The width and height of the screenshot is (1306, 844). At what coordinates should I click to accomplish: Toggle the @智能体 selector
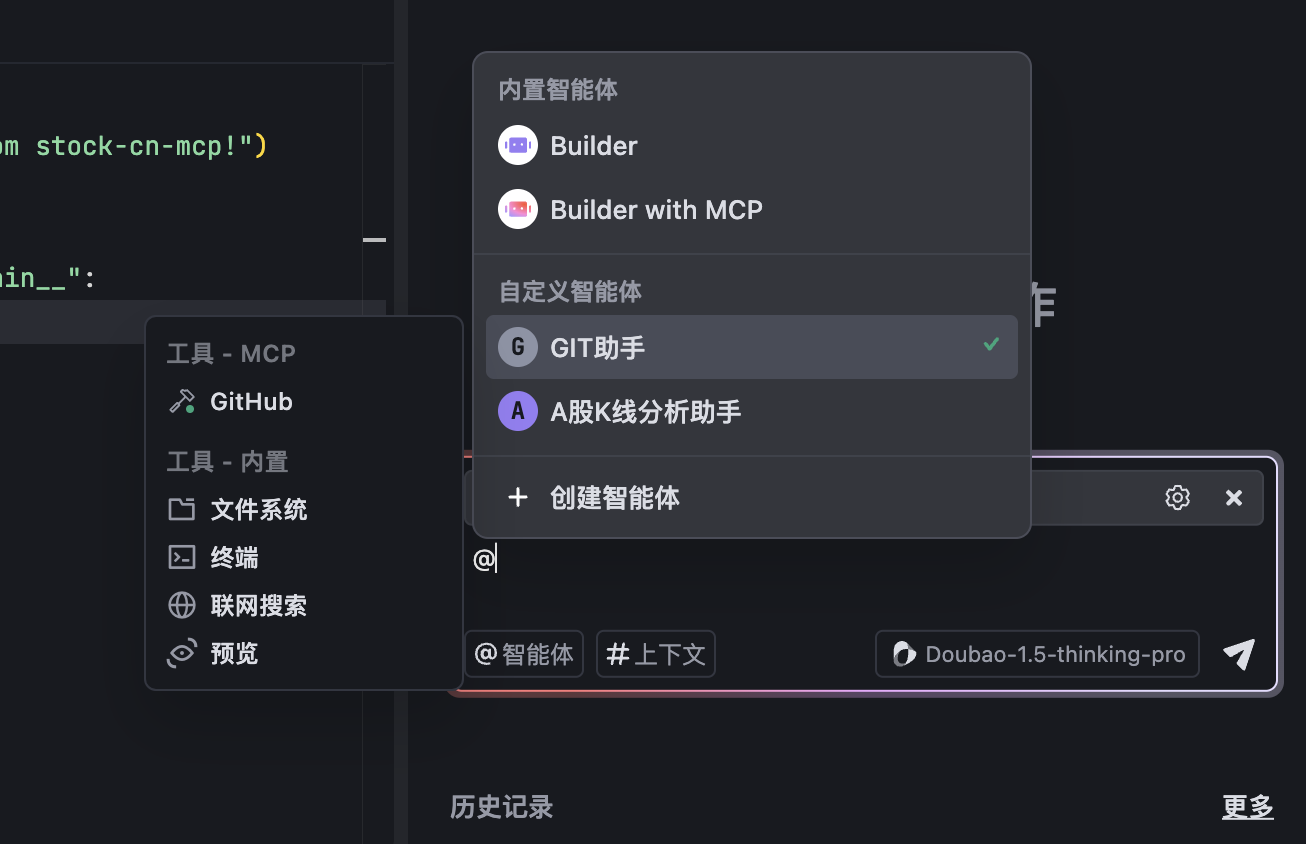click(x=523, y=654)
